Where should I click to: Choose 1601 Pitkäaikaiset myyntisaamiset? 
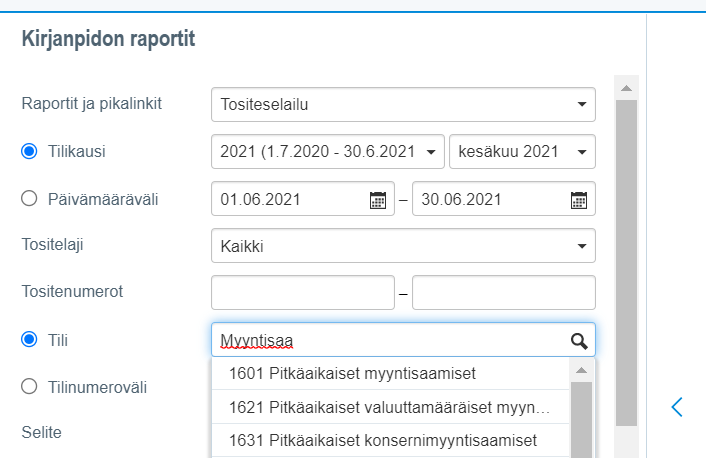(x=390, y=373)
